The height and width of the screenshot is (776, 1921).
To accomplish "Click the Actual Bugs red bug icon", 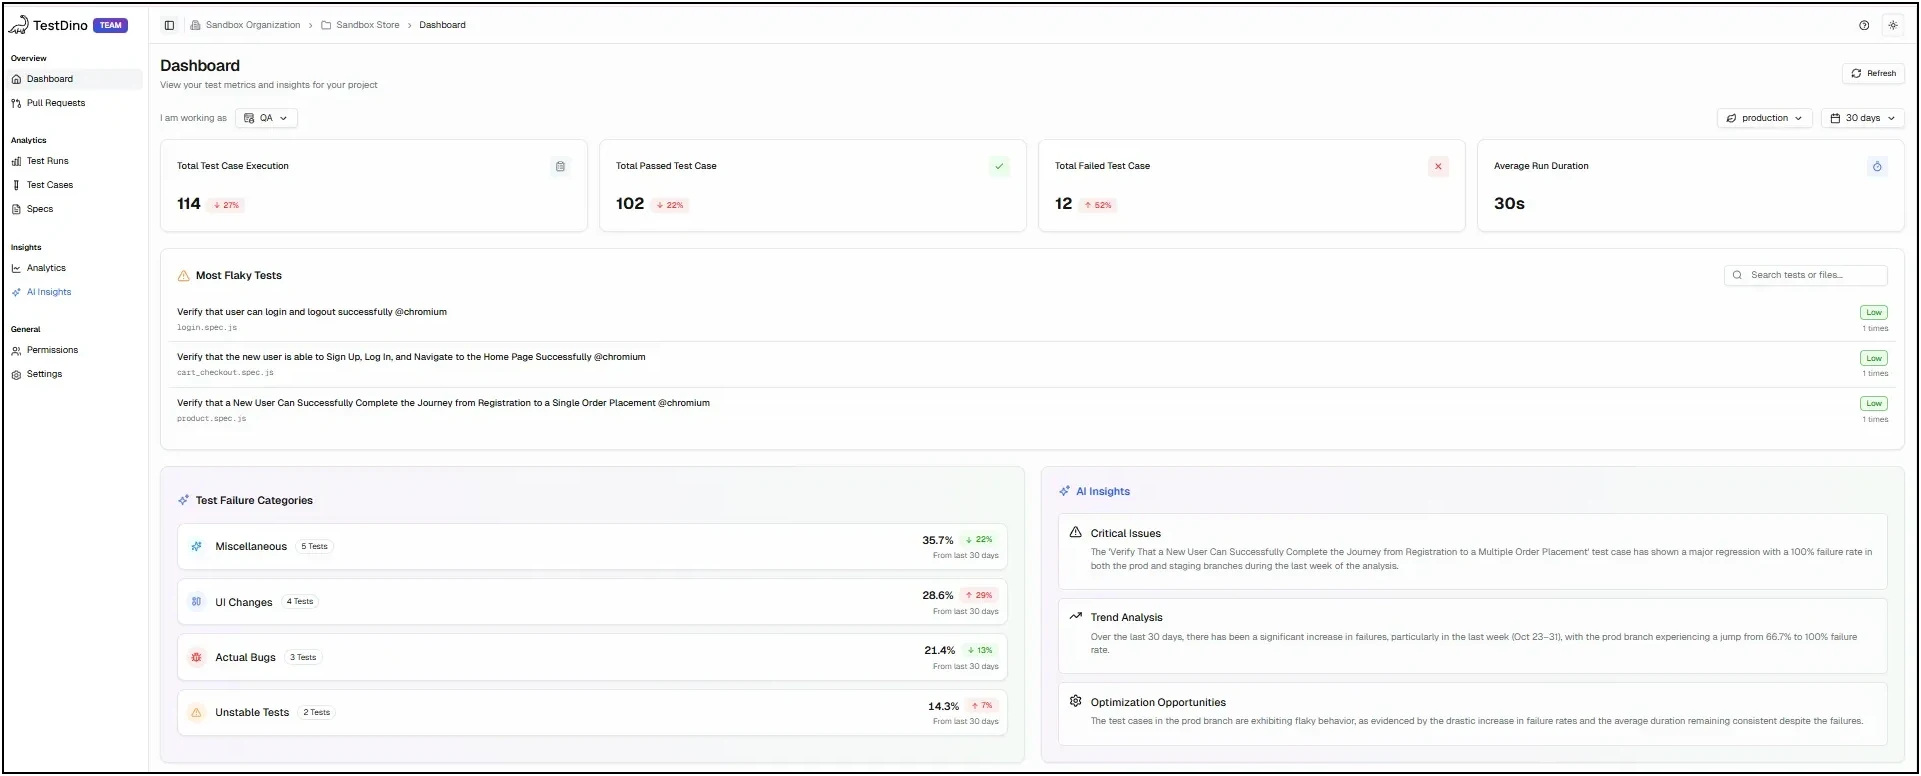I will point(196,657).
